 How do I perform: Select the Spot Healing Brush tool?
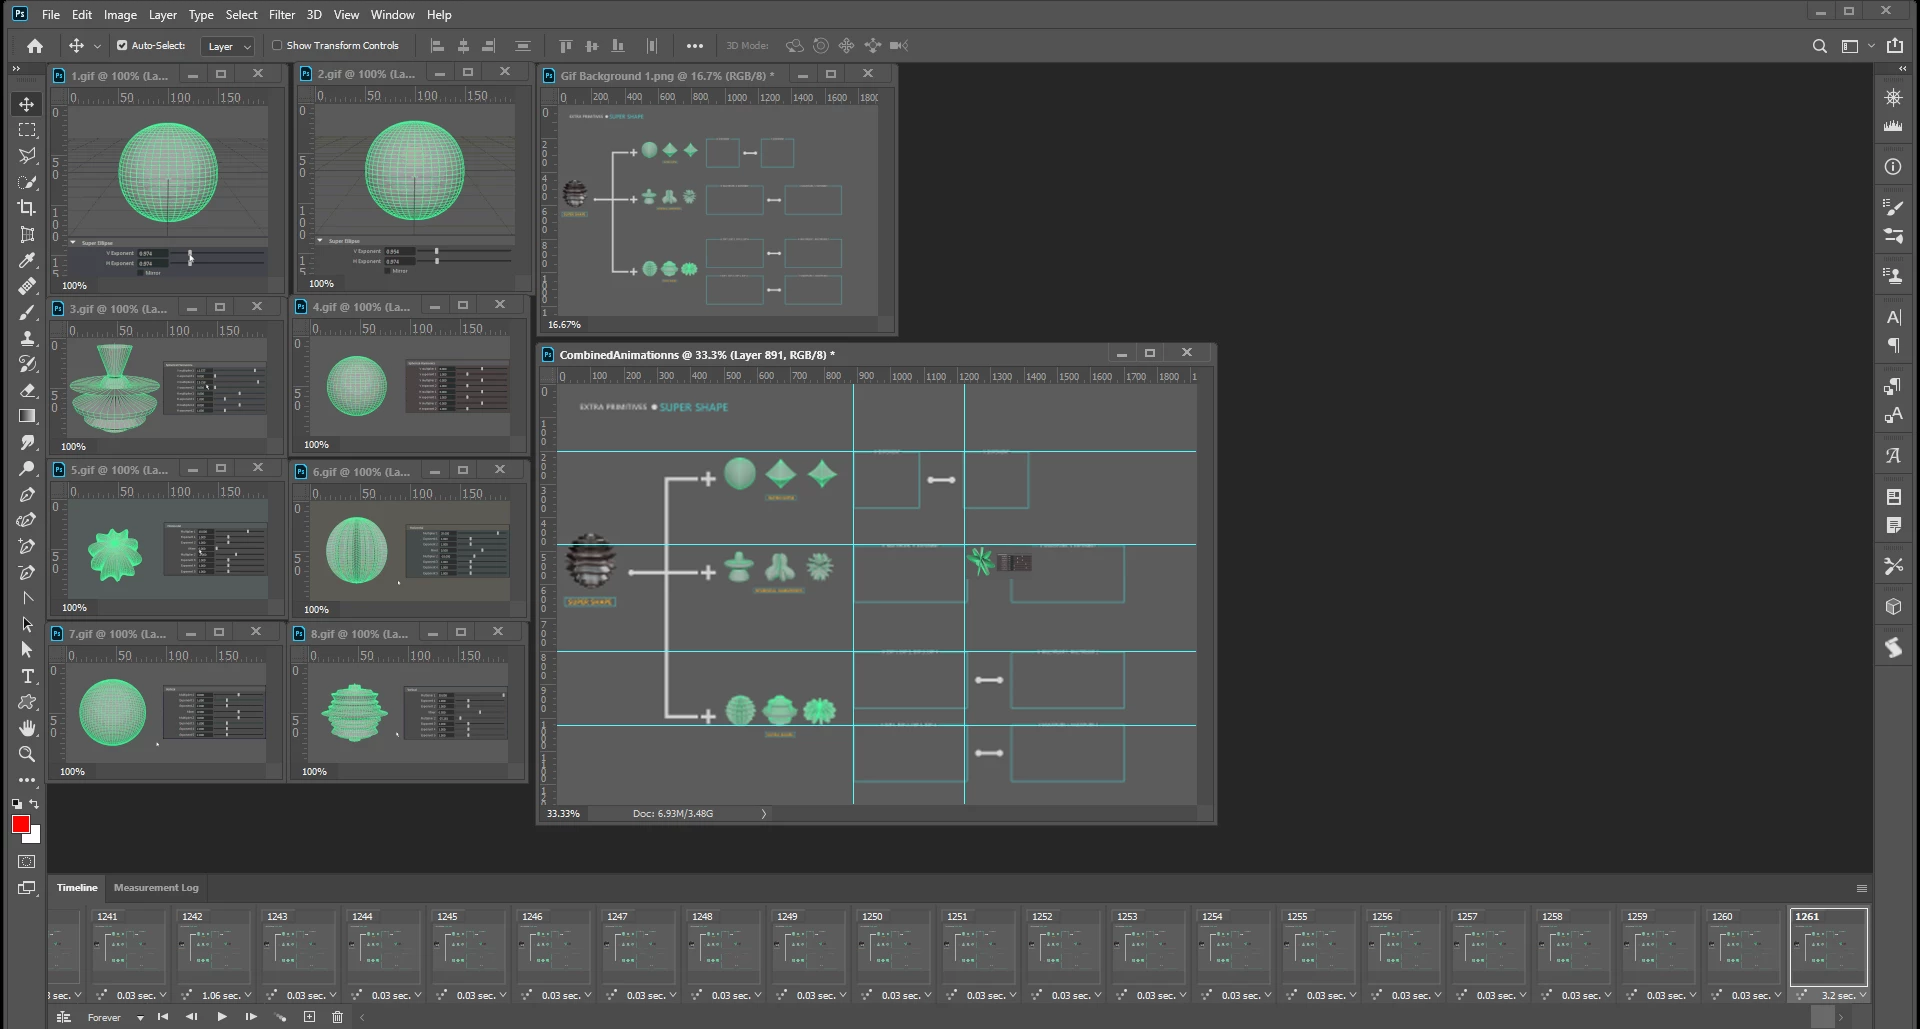27,286
